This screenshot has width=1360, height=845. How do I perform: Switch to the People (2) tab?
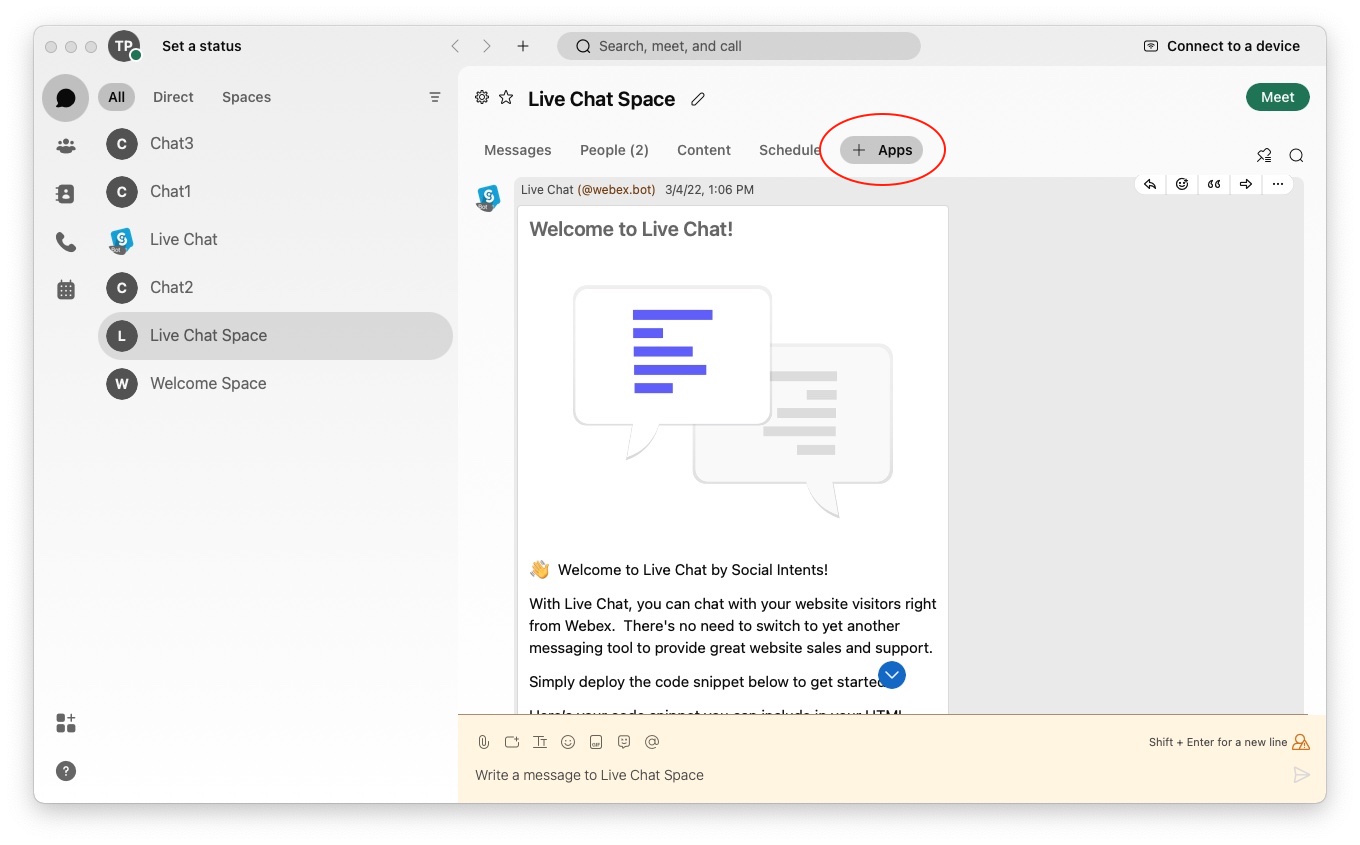pyautogui.click(x=614, y=150)
